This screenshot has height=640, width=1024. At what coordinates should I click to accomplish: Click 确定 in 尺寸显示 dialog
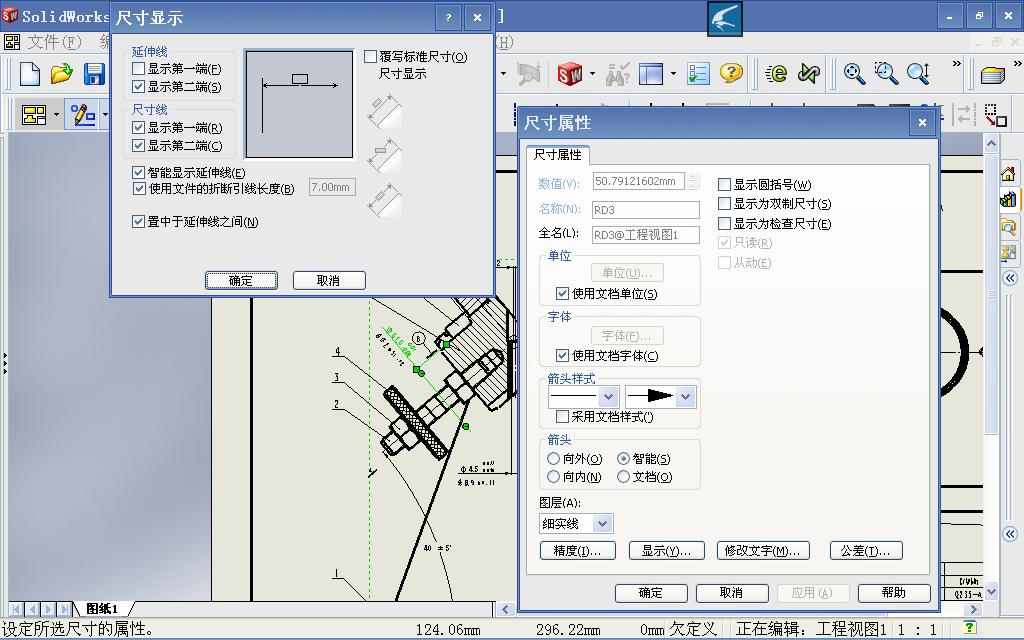[241, 280]
